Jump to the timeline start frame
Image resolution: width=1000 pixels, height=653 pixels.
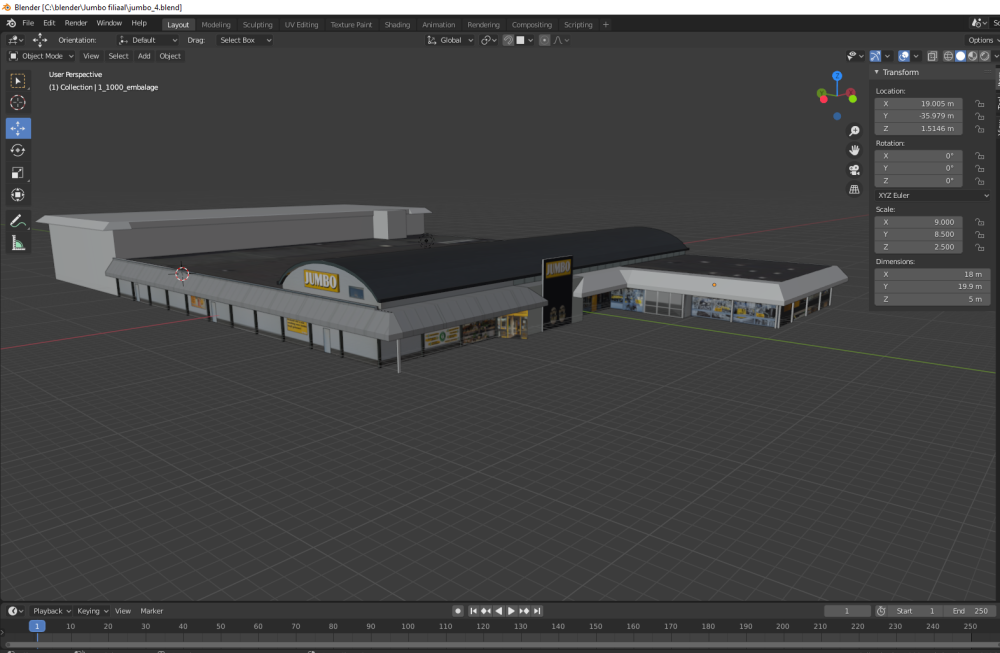click(x=473, y=611)
